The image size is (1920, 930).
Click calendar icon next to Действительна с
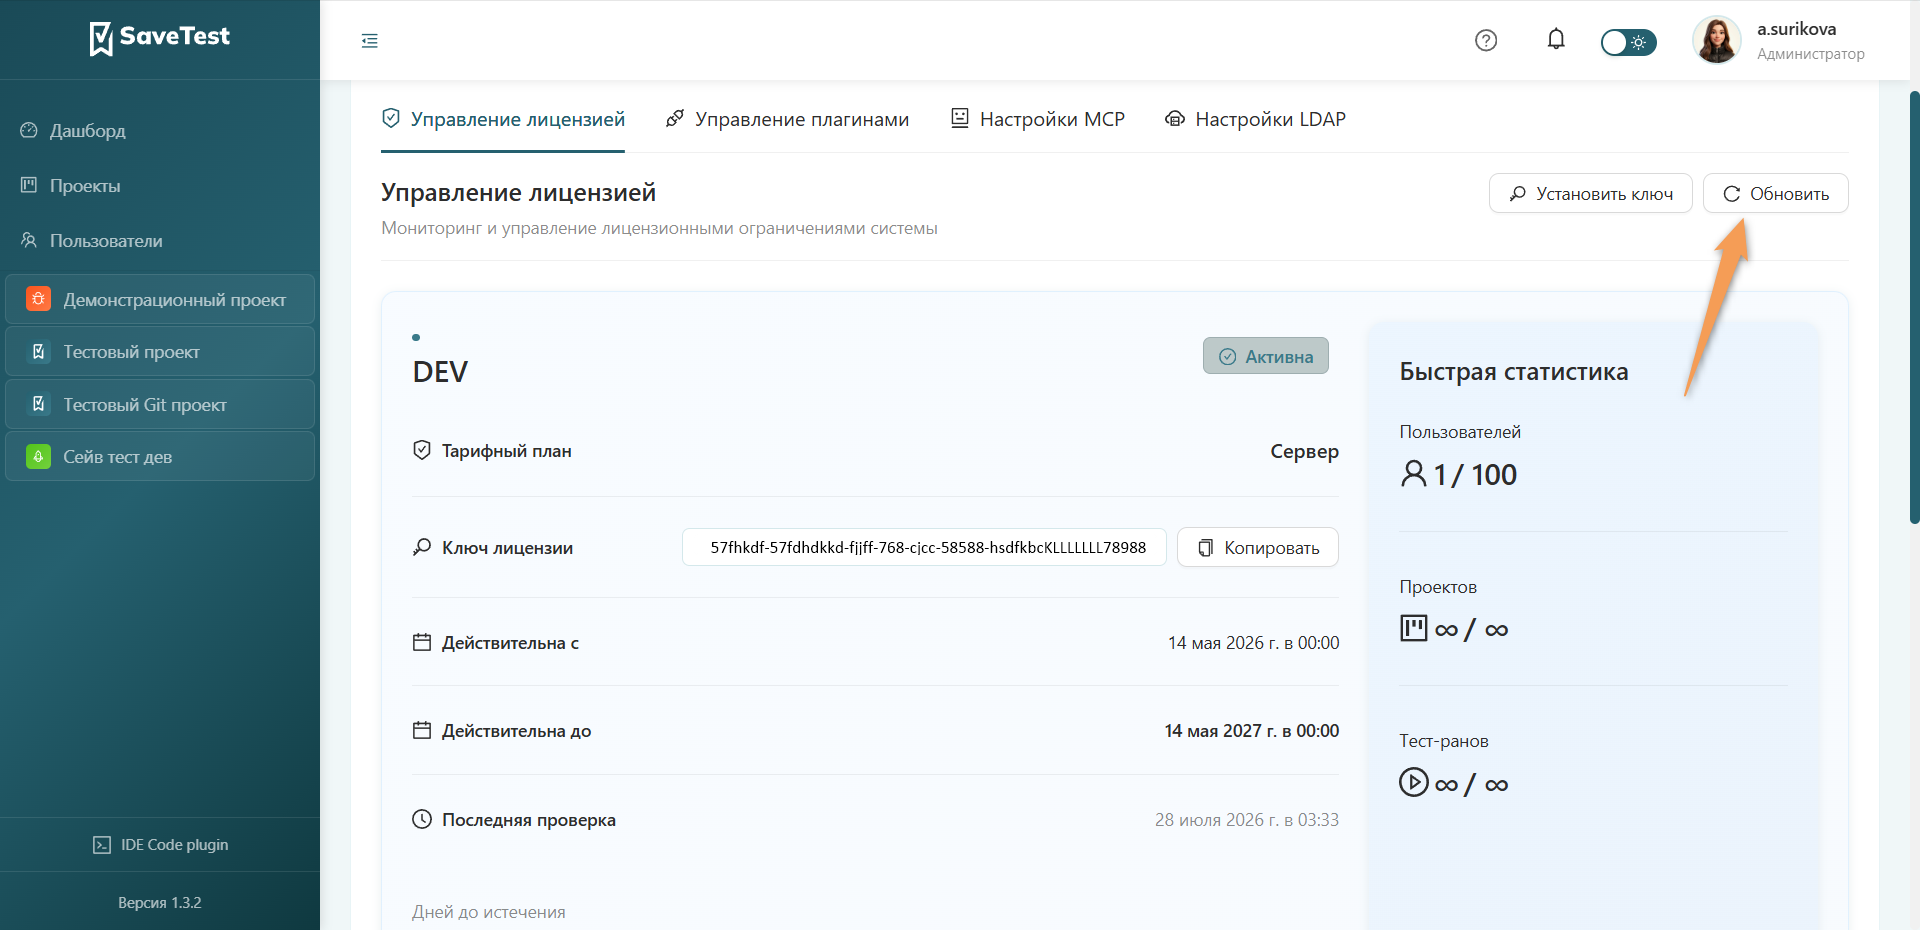422,642
